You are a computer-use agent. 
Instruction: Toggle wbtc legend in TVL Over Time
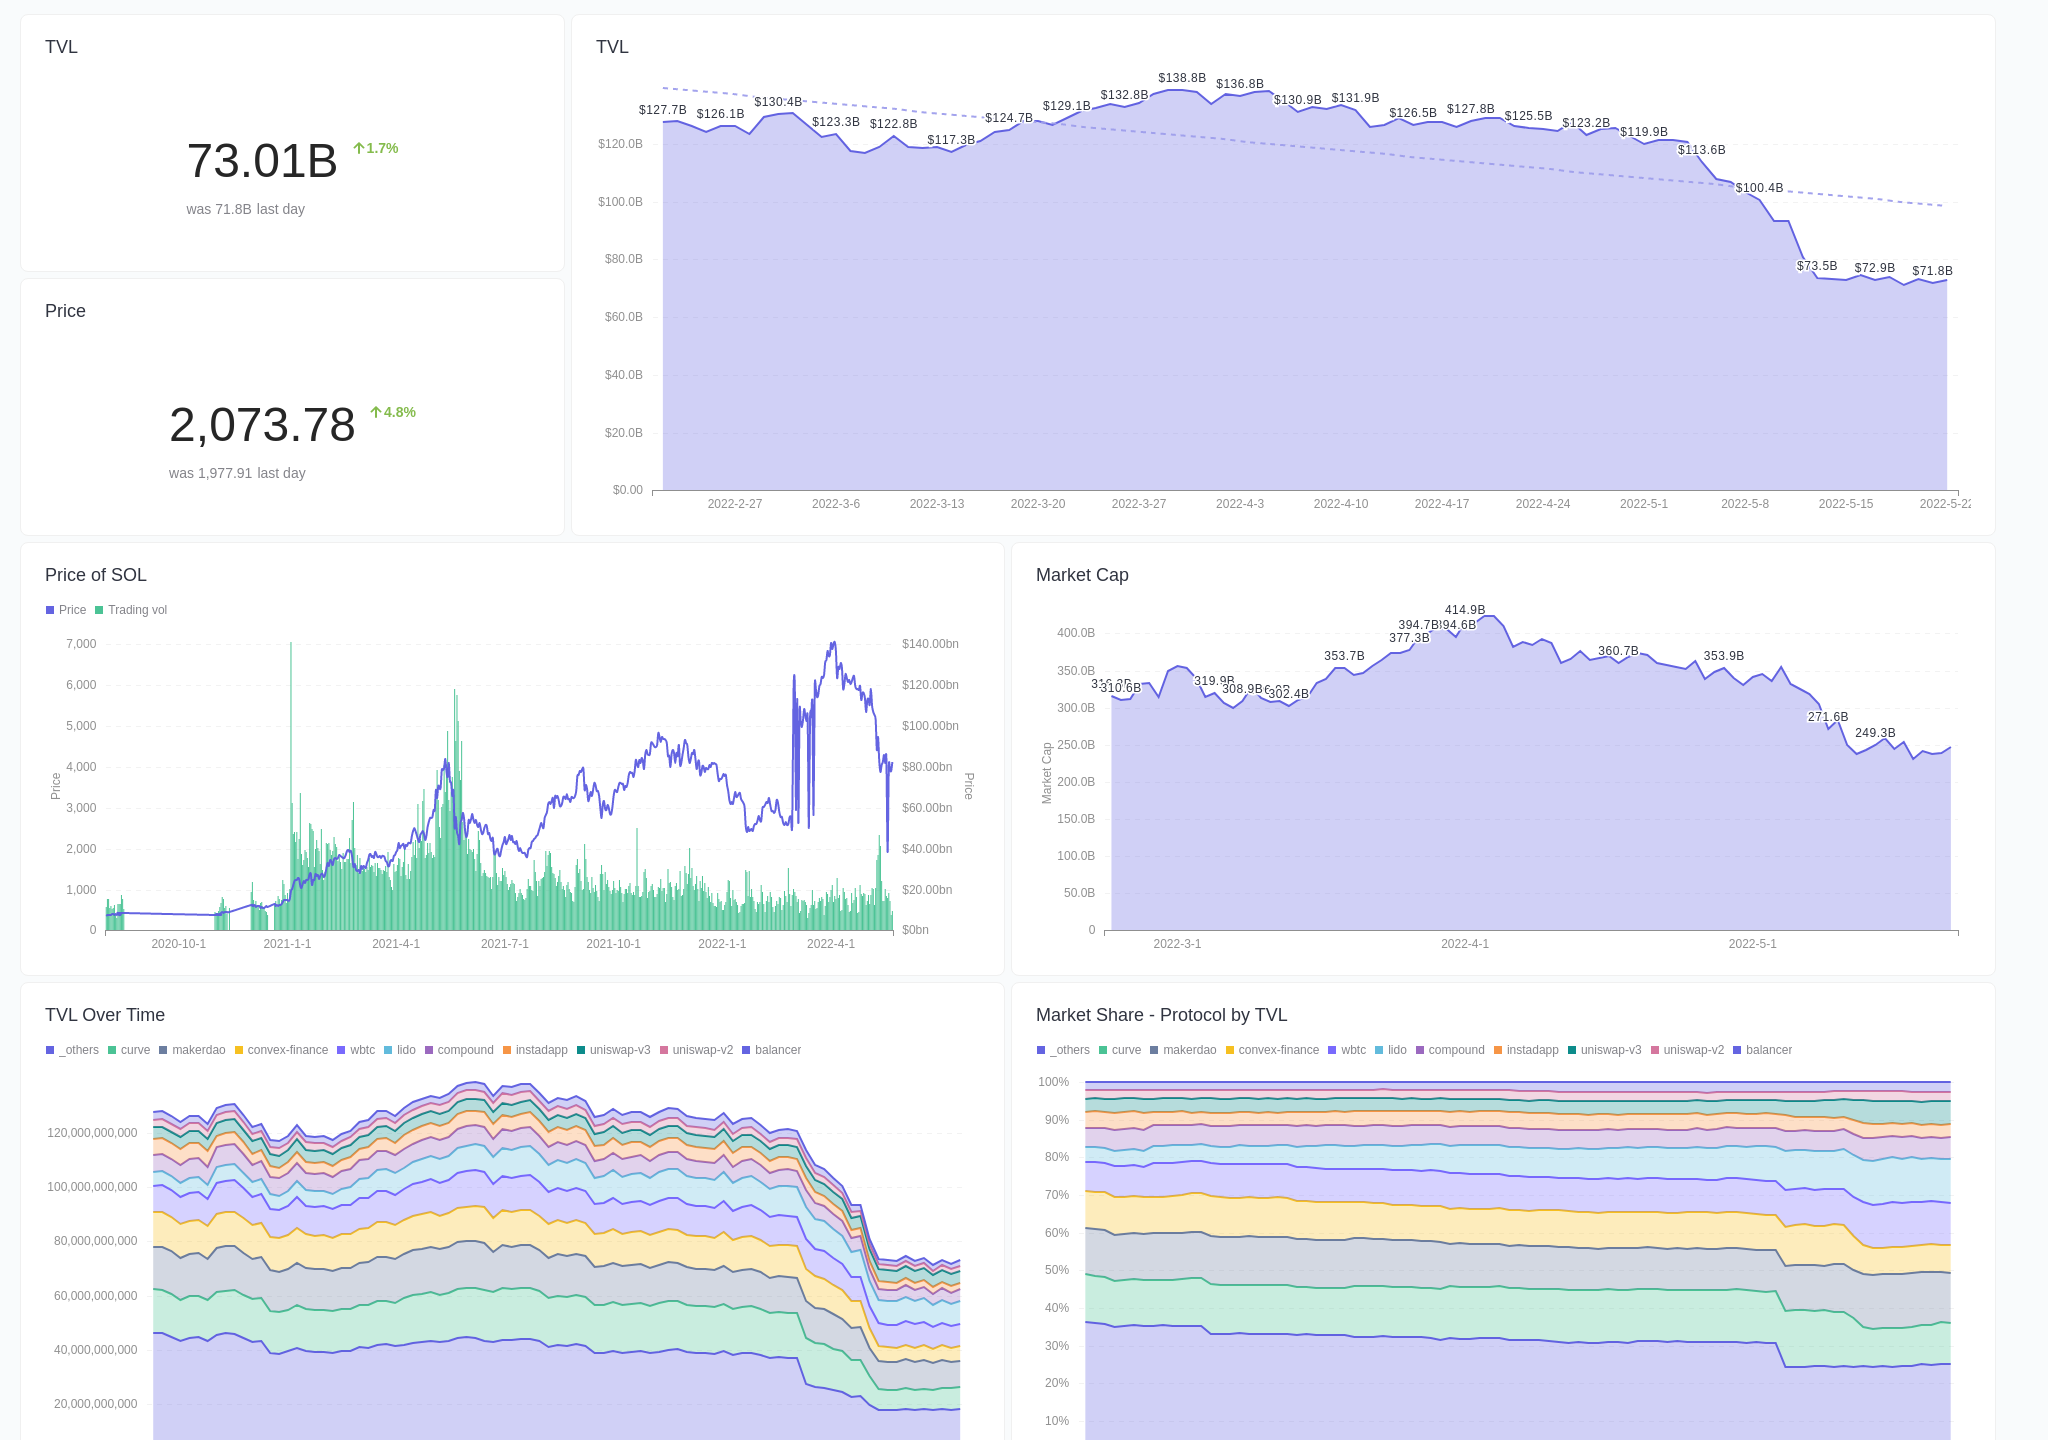pos(356,1050)
